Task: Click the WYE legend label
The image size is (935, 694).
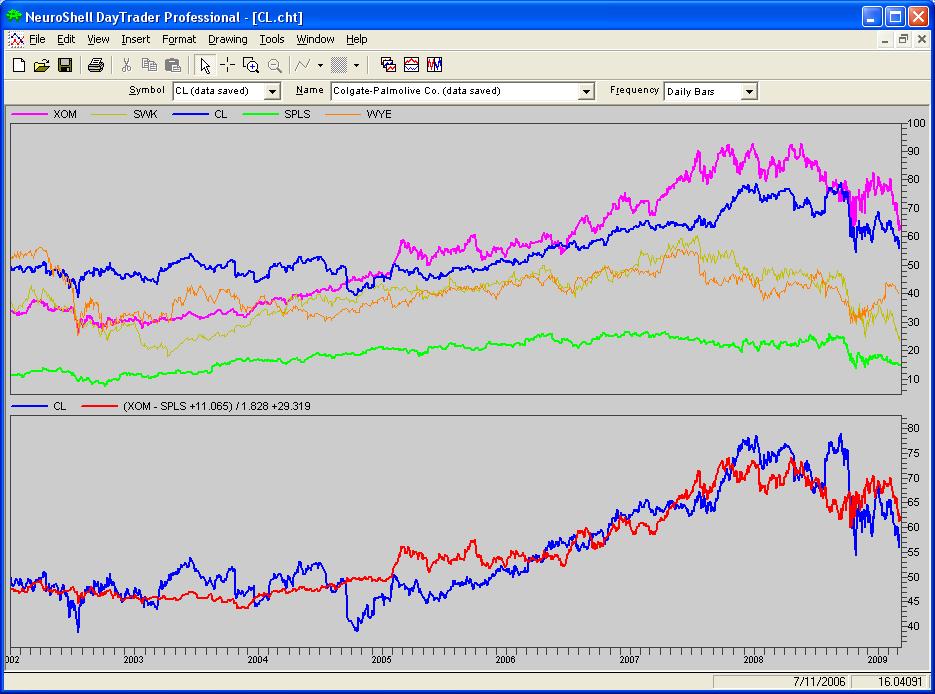Action: pyautogui.click(x=379, y=114)
